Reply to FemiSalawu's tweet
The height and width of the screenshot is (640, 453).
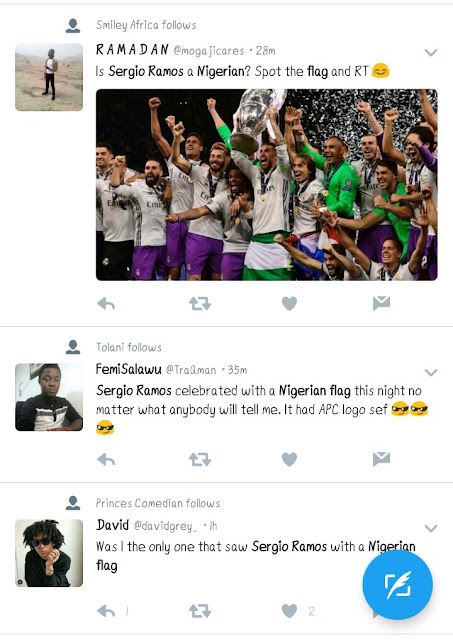[x=106, y=460]
